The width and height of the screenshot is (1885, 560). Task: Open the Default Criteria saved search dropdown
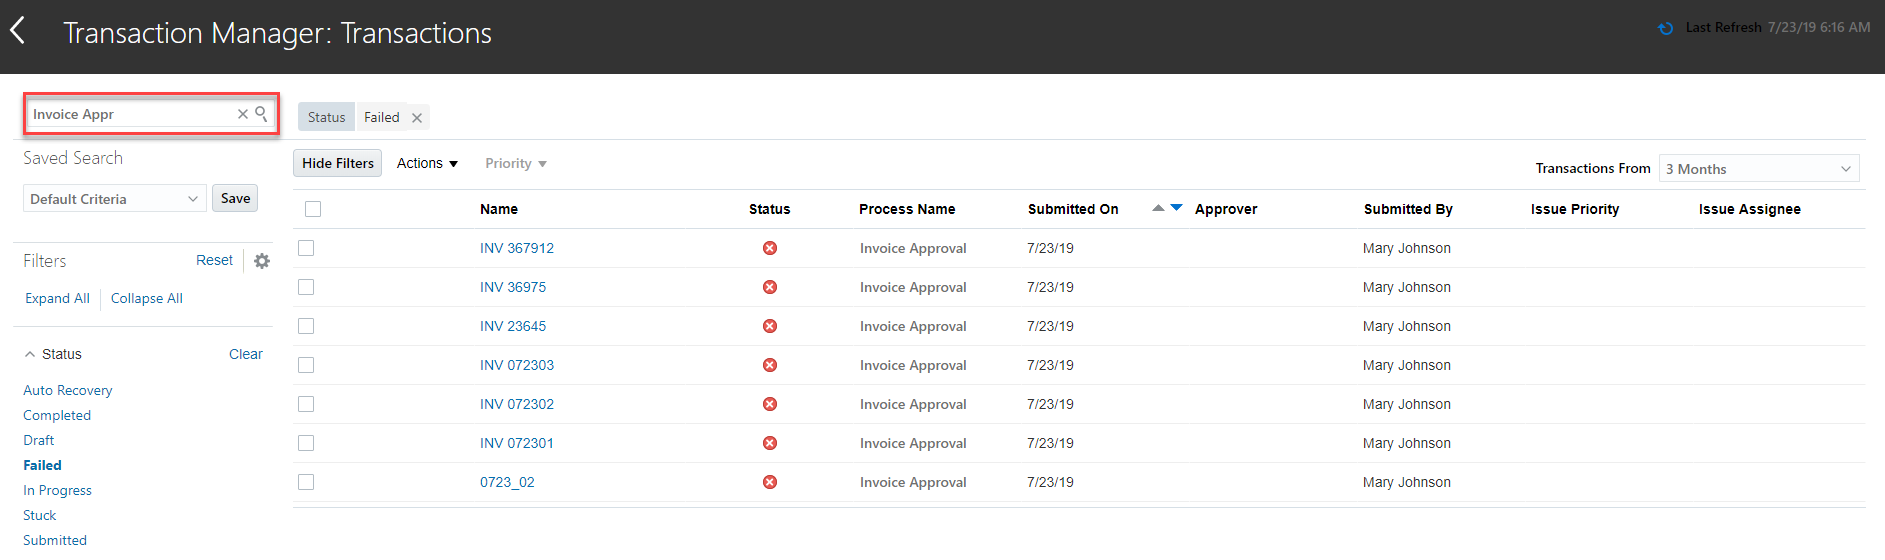pyautogui.click(x=114, y=199)
